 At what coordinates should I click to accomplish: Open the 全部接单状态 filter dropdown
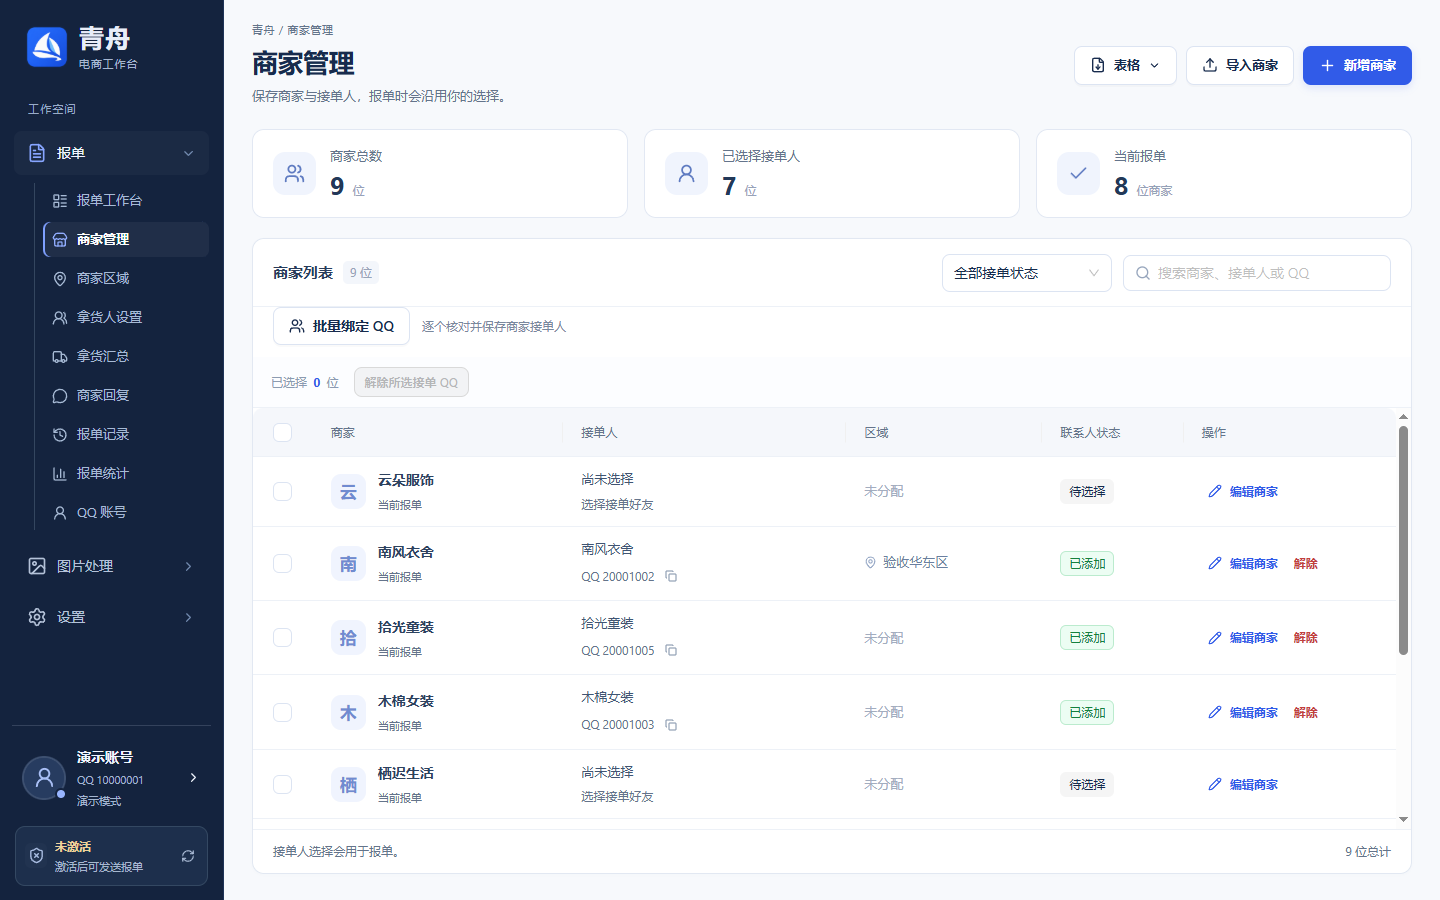[1027, 273]
